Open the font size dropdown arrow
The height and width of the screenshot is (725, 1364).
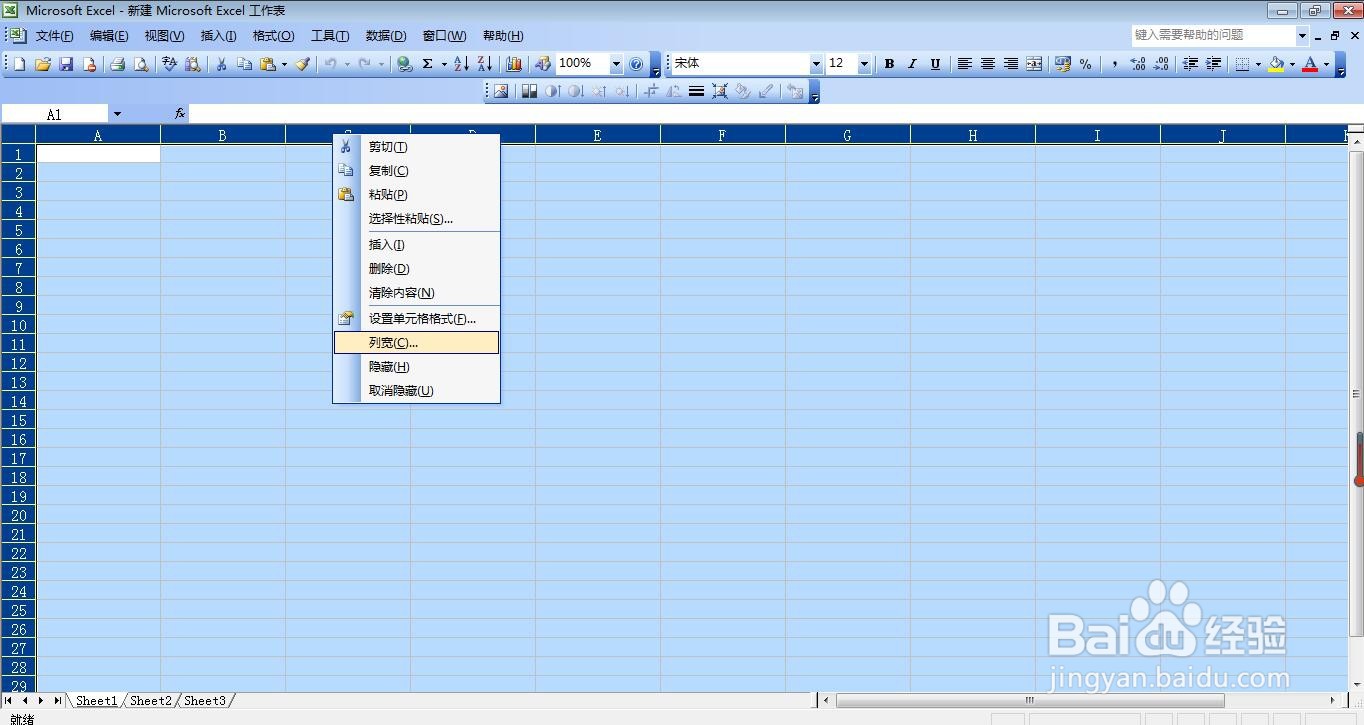tap(864, 64)
